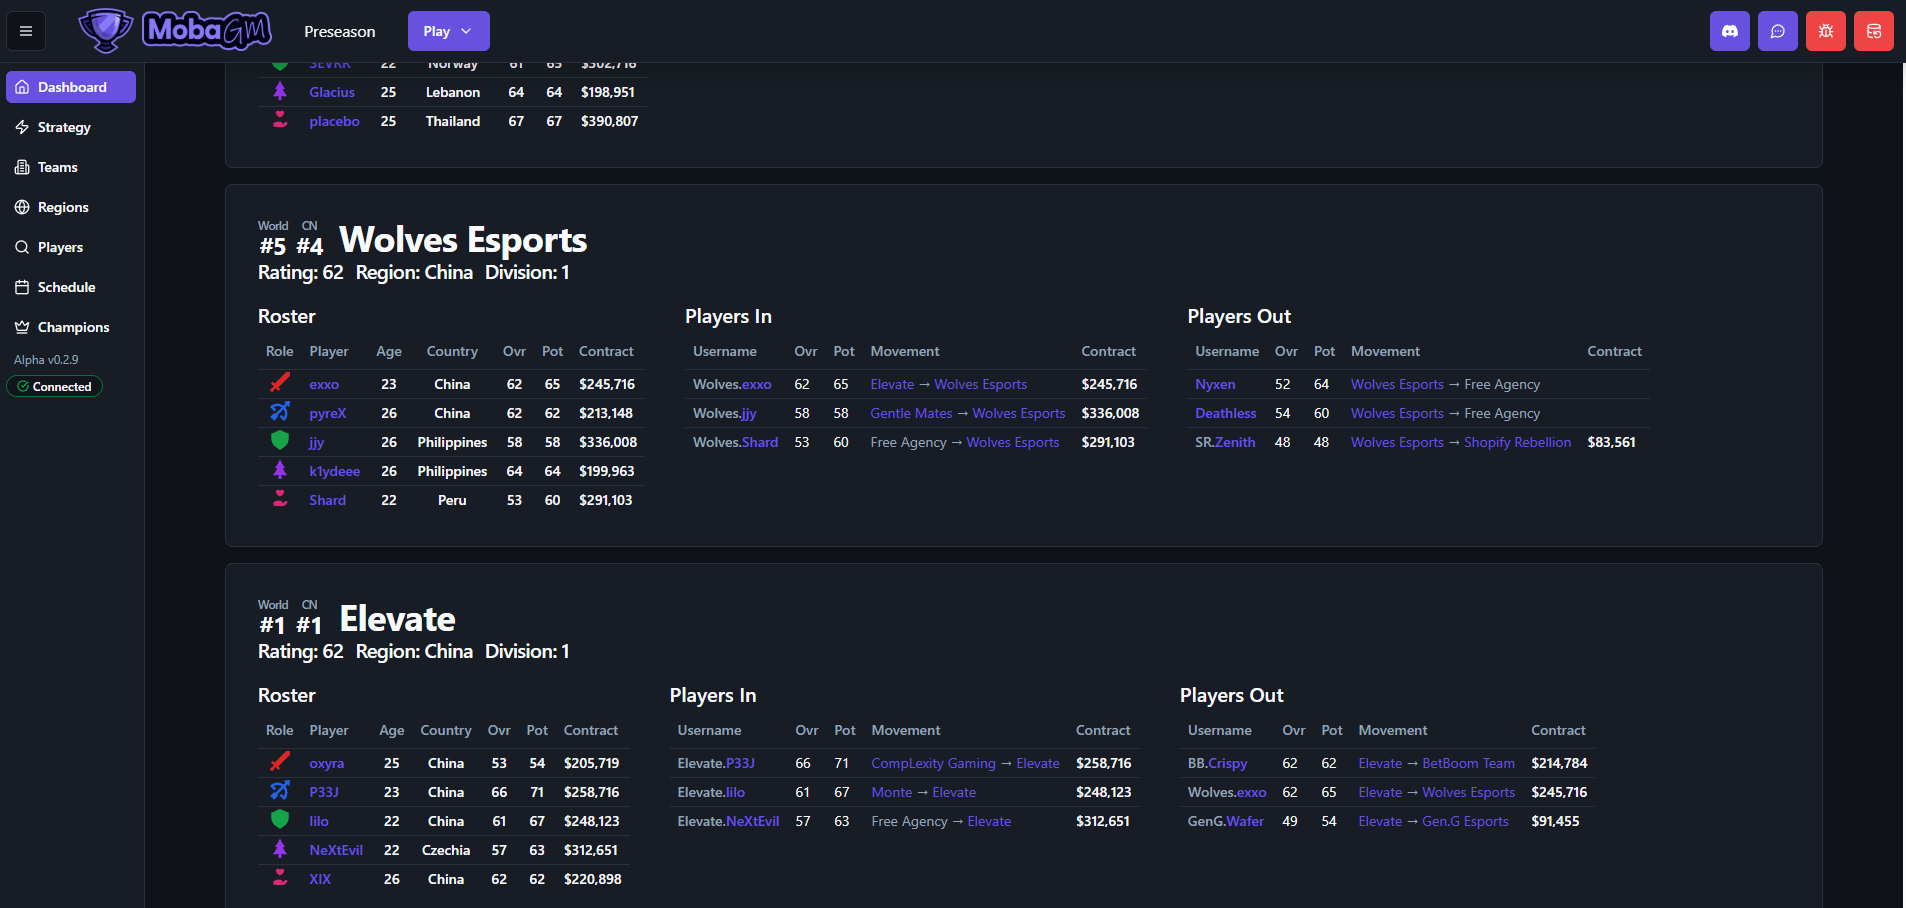Click the sword role icon beside exxo
The height and width of the screenshot is (908, 1906).
[280, 383]
